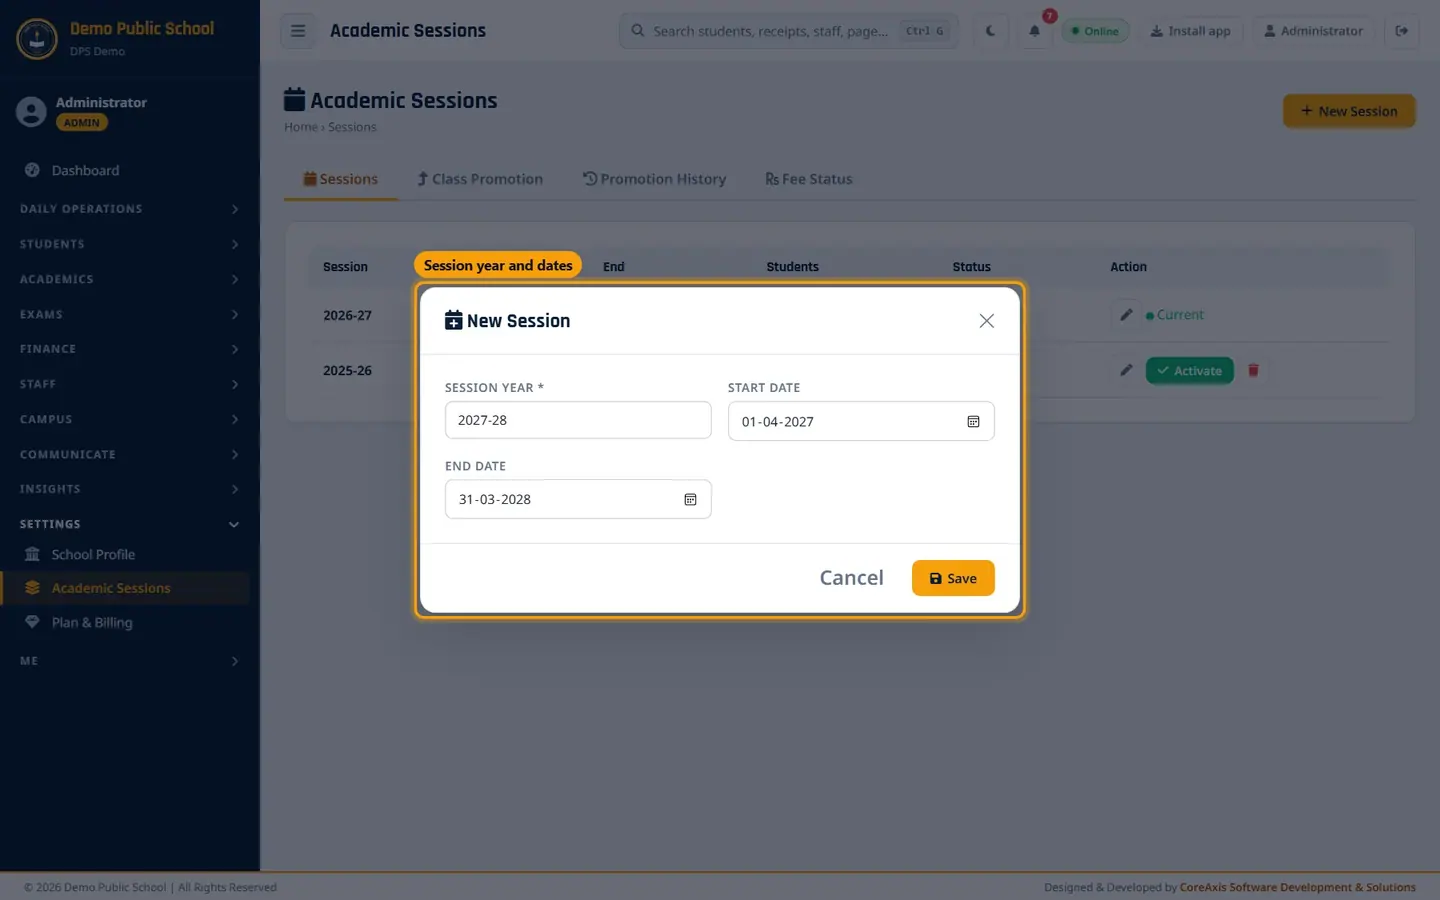Screen dimensions: 1440x900
Task: Click the New Session button
Action: pos(1349,111)
